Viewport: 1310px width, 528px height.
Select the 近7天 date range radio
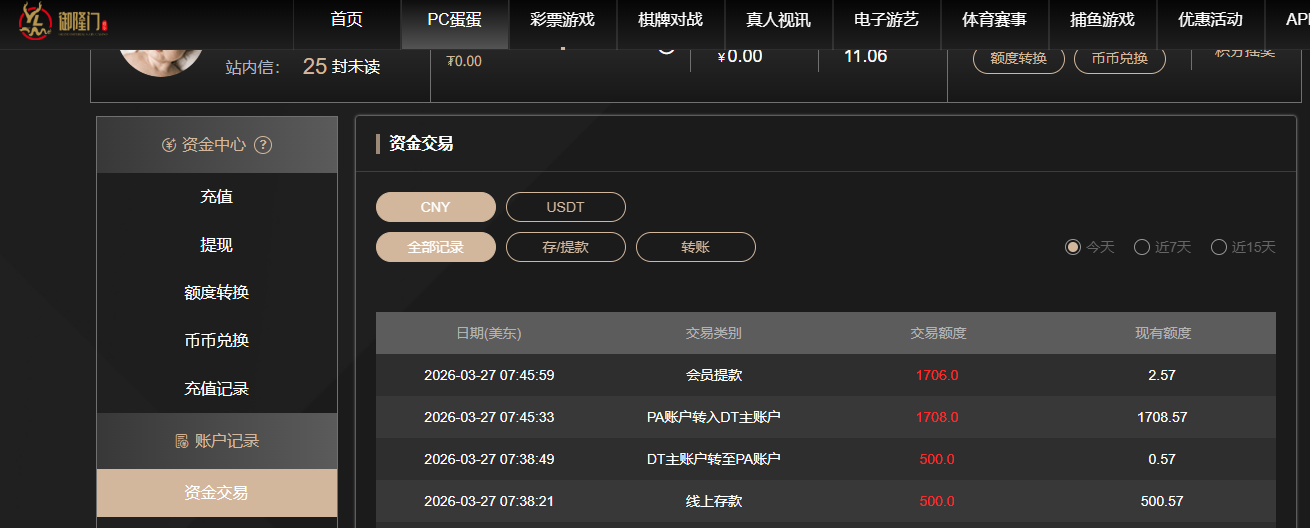[1142, 247]
